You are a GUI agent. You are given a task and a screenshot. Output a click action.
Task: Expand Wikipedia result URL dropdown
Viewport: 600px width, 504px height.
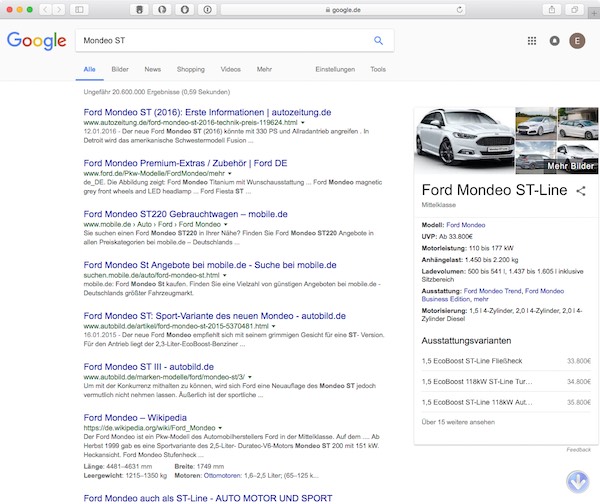coord(220,428)
